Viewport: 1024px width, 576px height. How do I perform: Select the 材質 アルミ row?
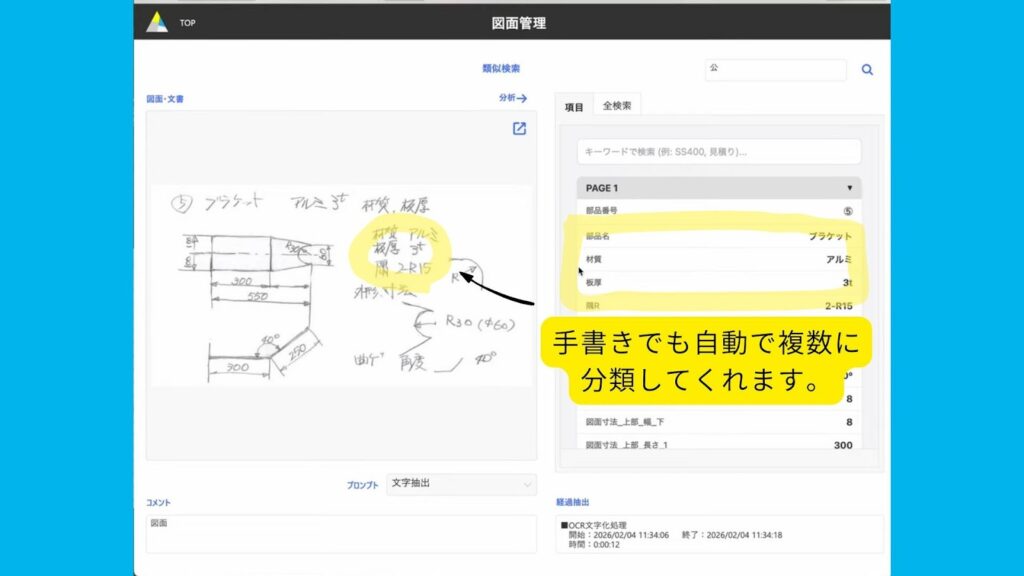click(x=718, y=259)
